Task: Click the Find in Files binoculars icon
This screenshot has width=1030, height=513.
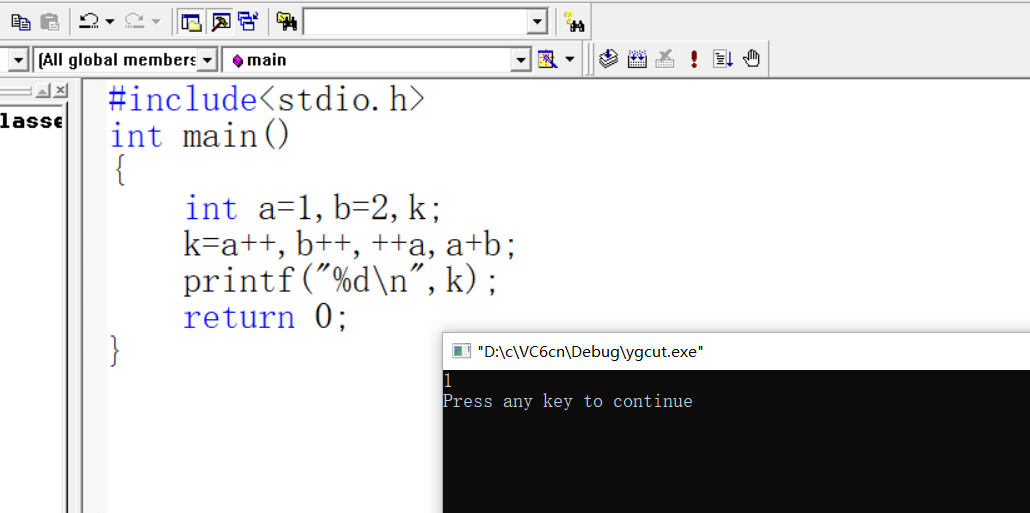Action: point(286,22)
